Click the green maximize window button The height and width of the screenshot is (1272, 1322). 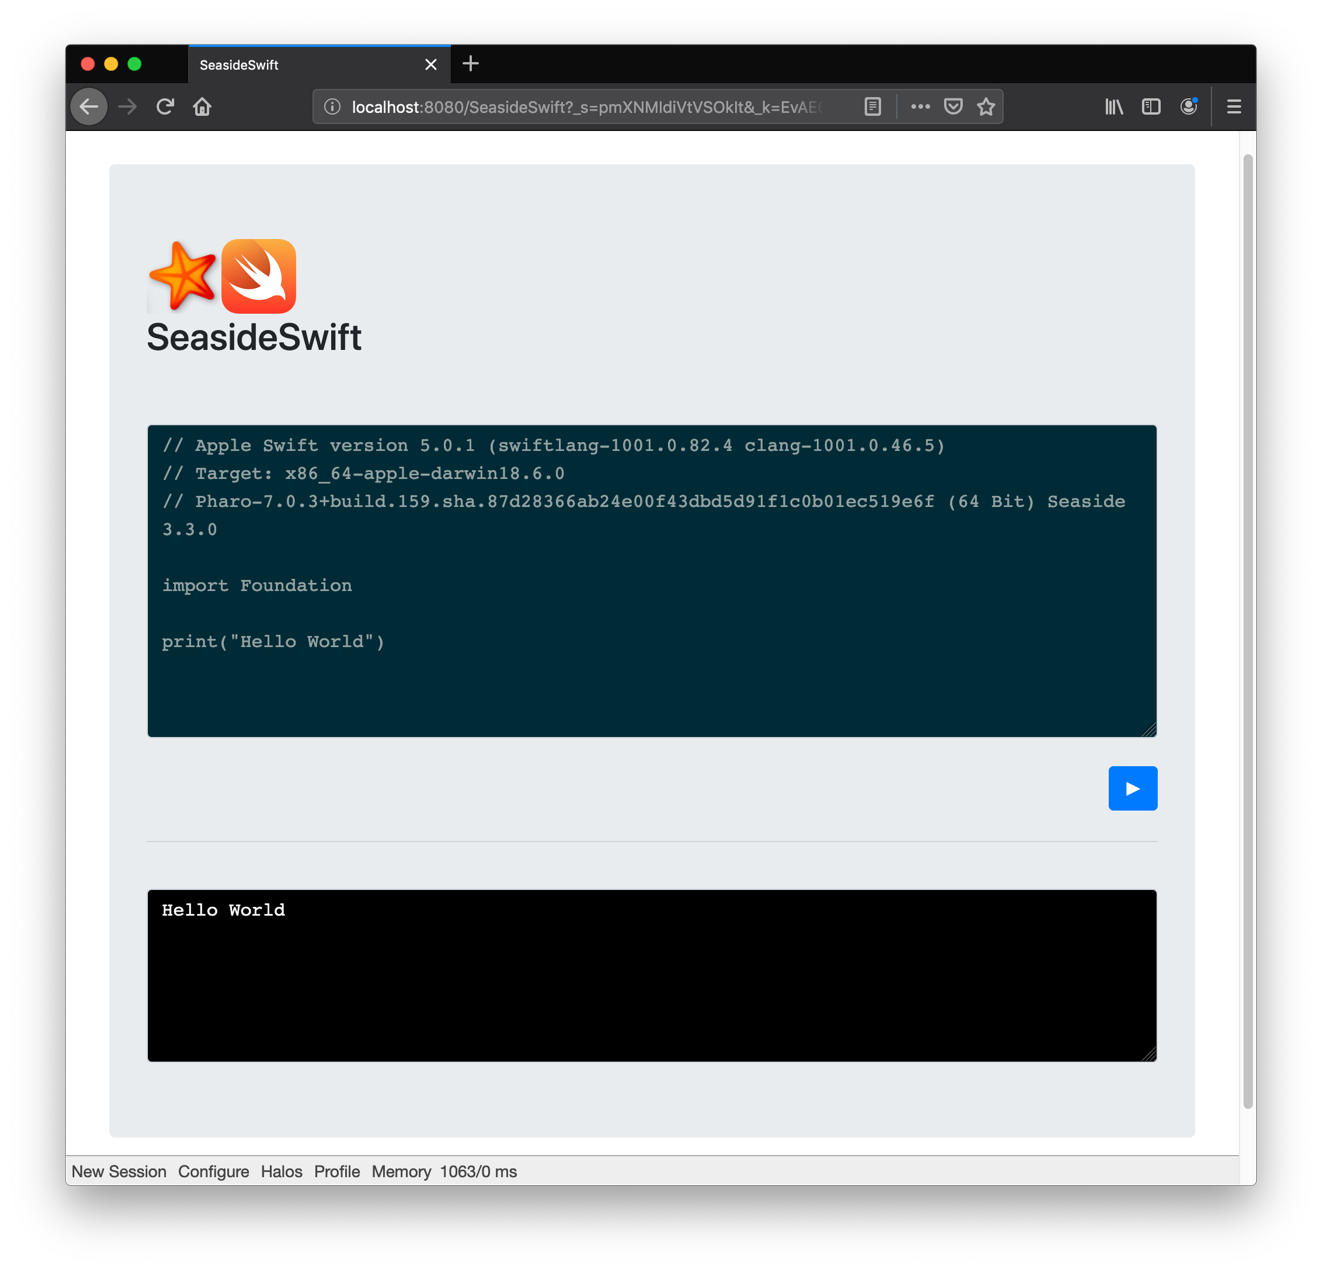135,64
